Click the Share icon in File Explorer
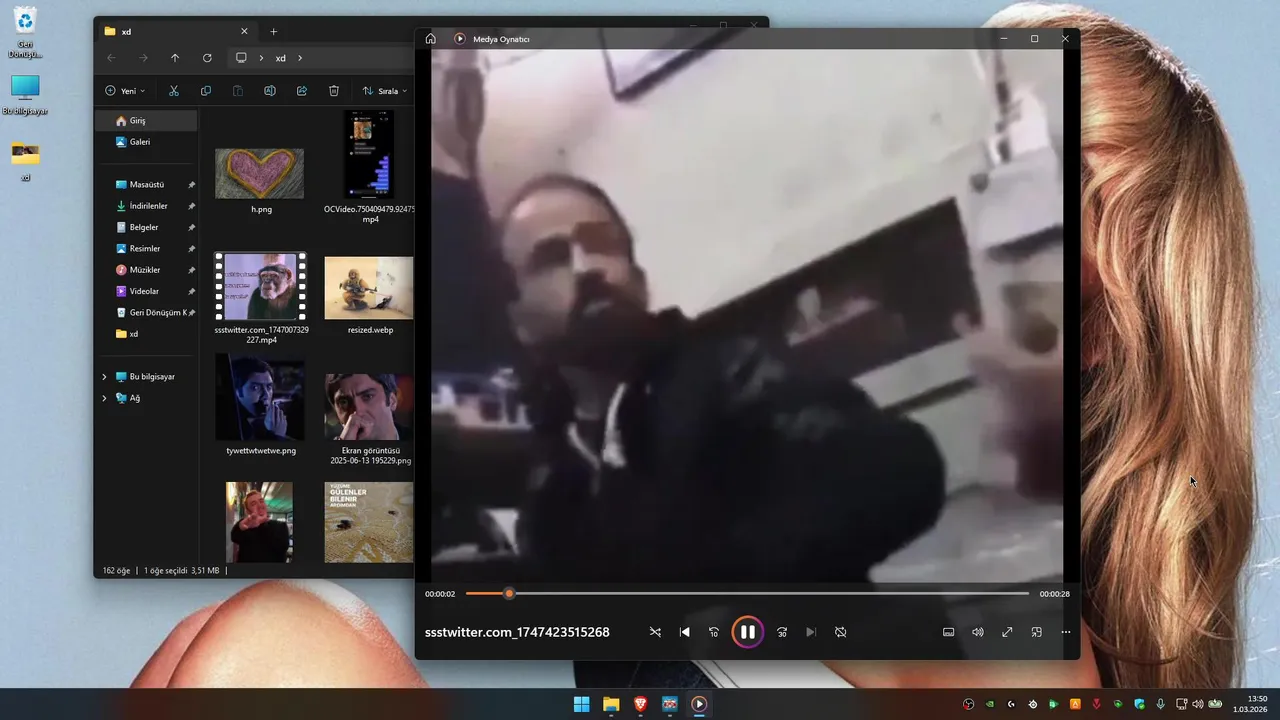 tap(302, 91)
